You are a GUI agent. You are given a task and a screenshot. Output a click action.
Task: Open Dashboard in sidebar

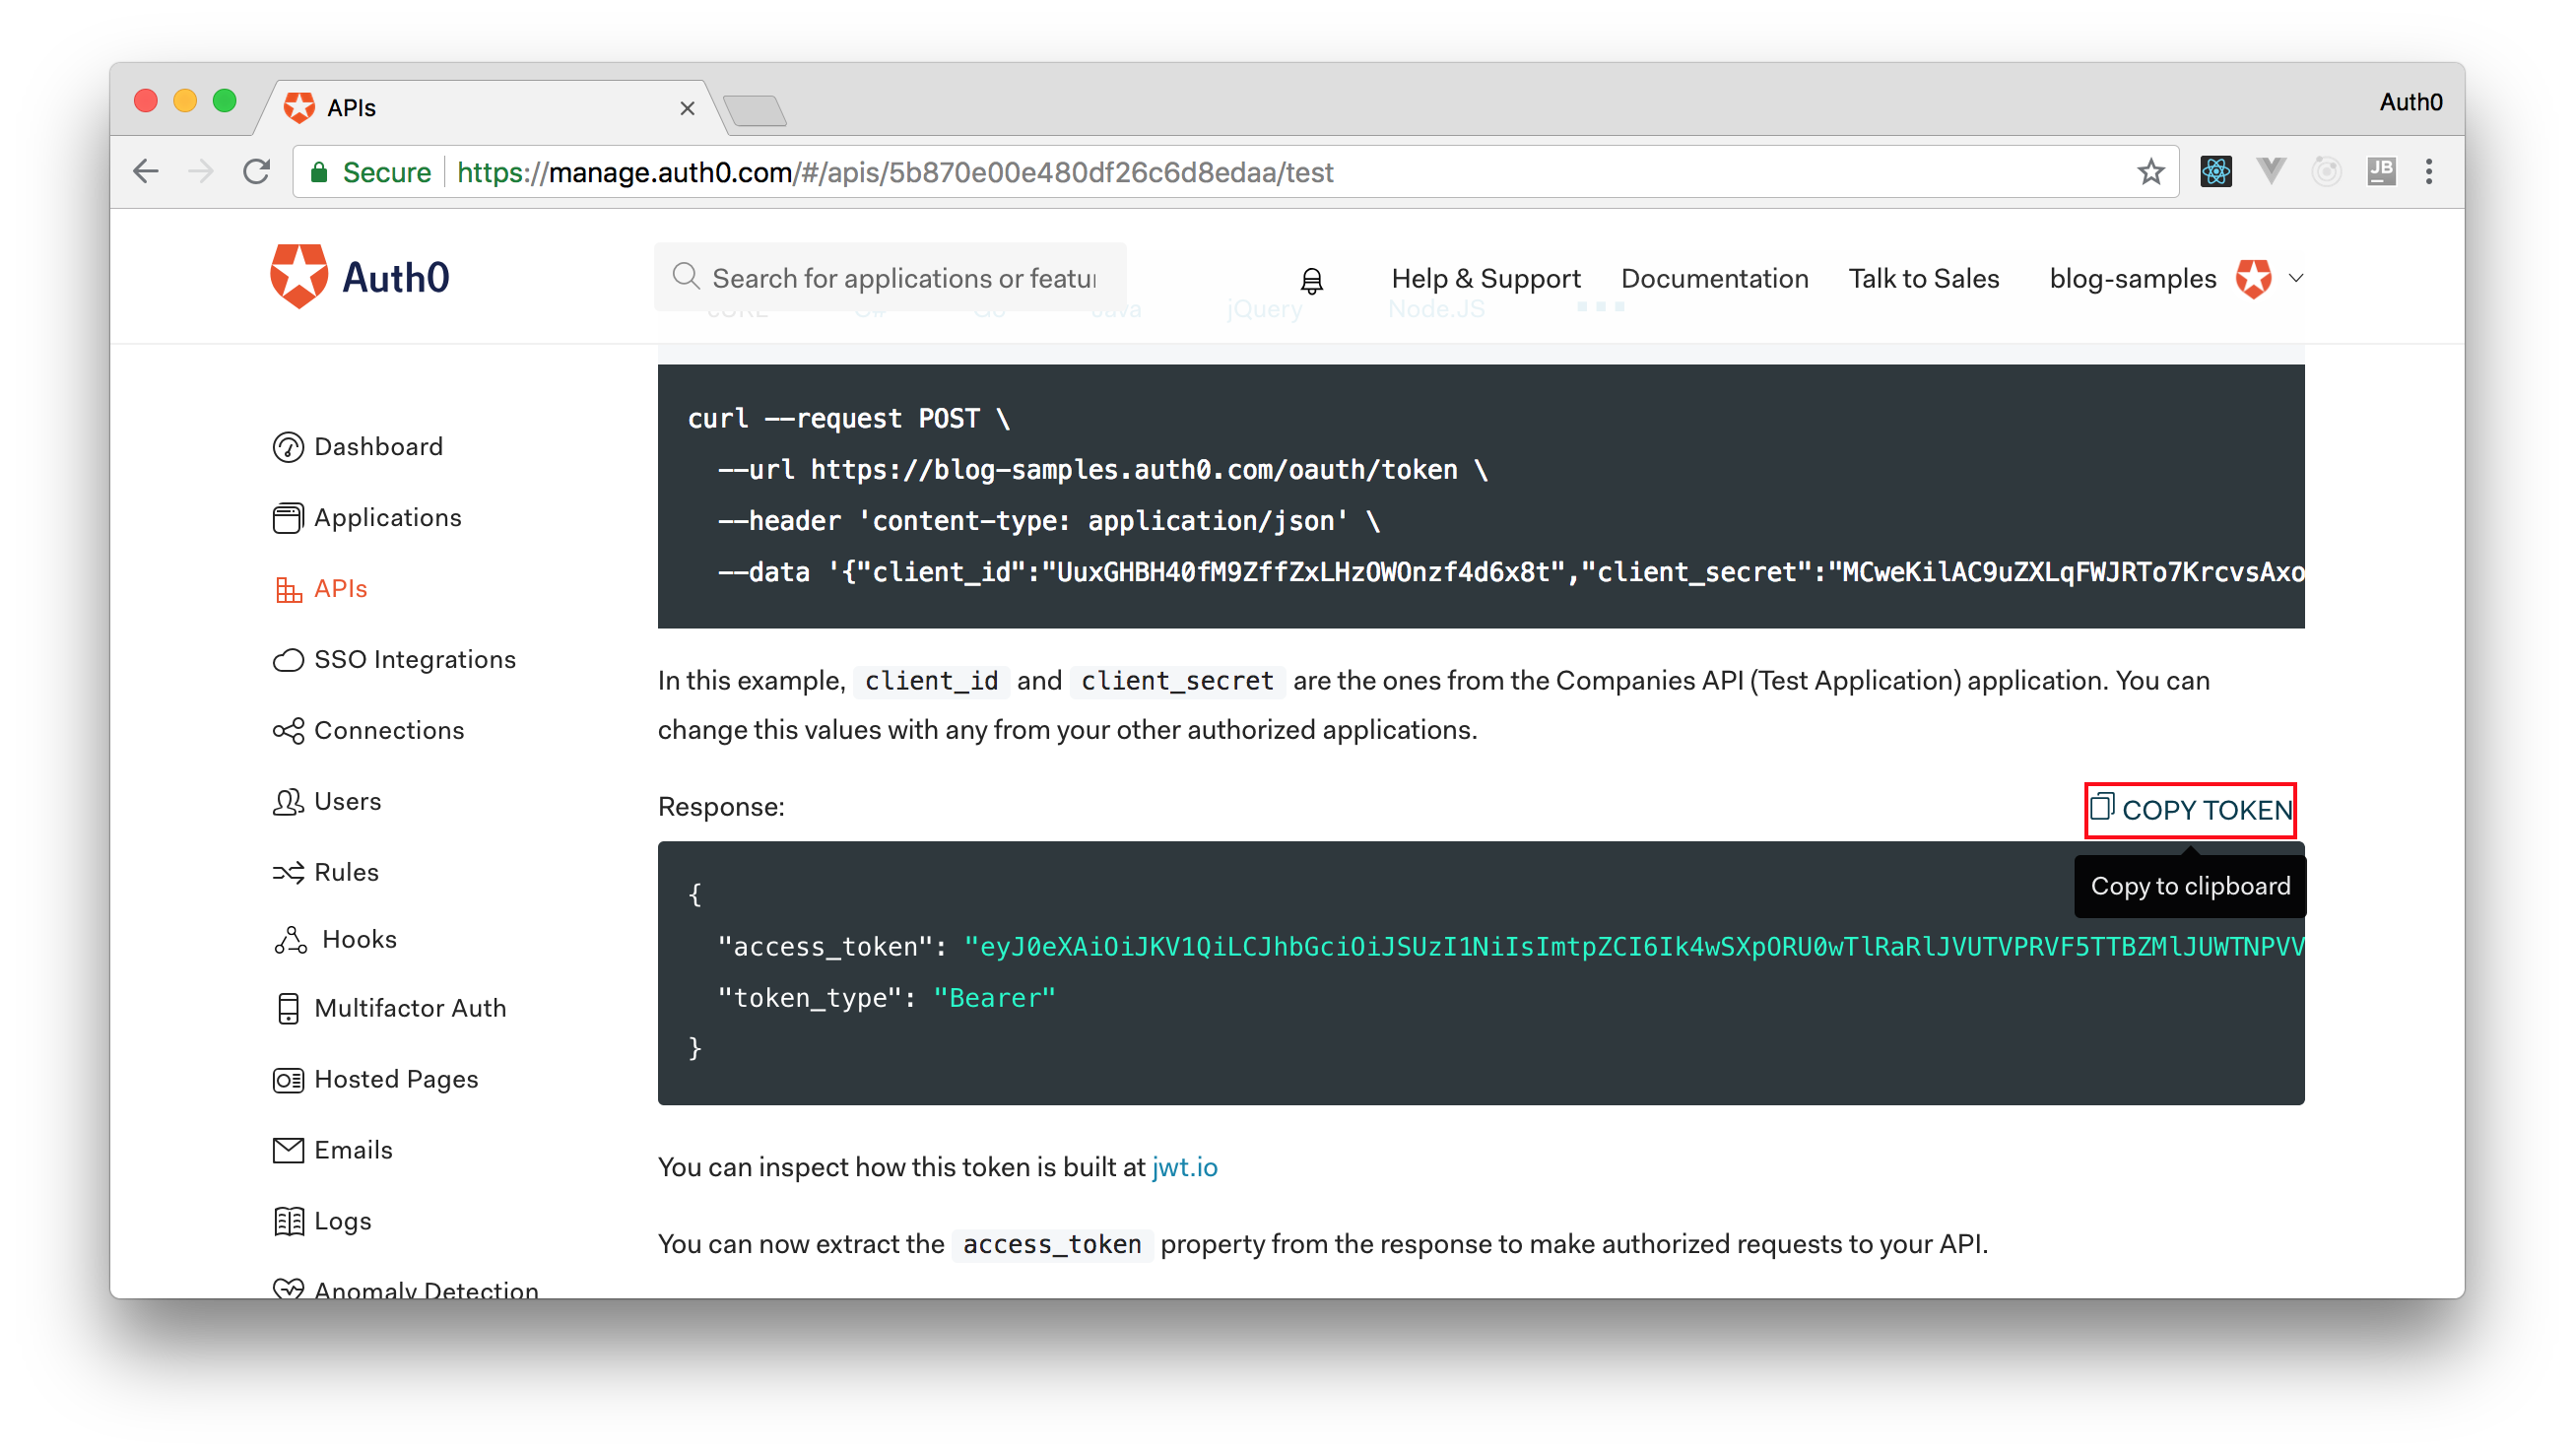(x=377, y=446)
